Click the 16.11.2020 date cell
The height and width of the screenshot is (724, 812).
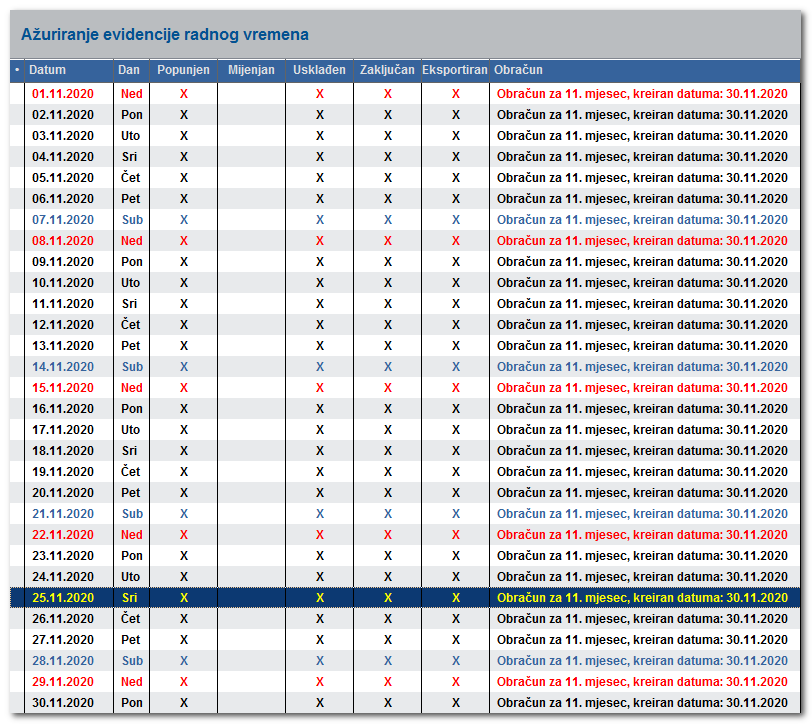tap(63, 409)
